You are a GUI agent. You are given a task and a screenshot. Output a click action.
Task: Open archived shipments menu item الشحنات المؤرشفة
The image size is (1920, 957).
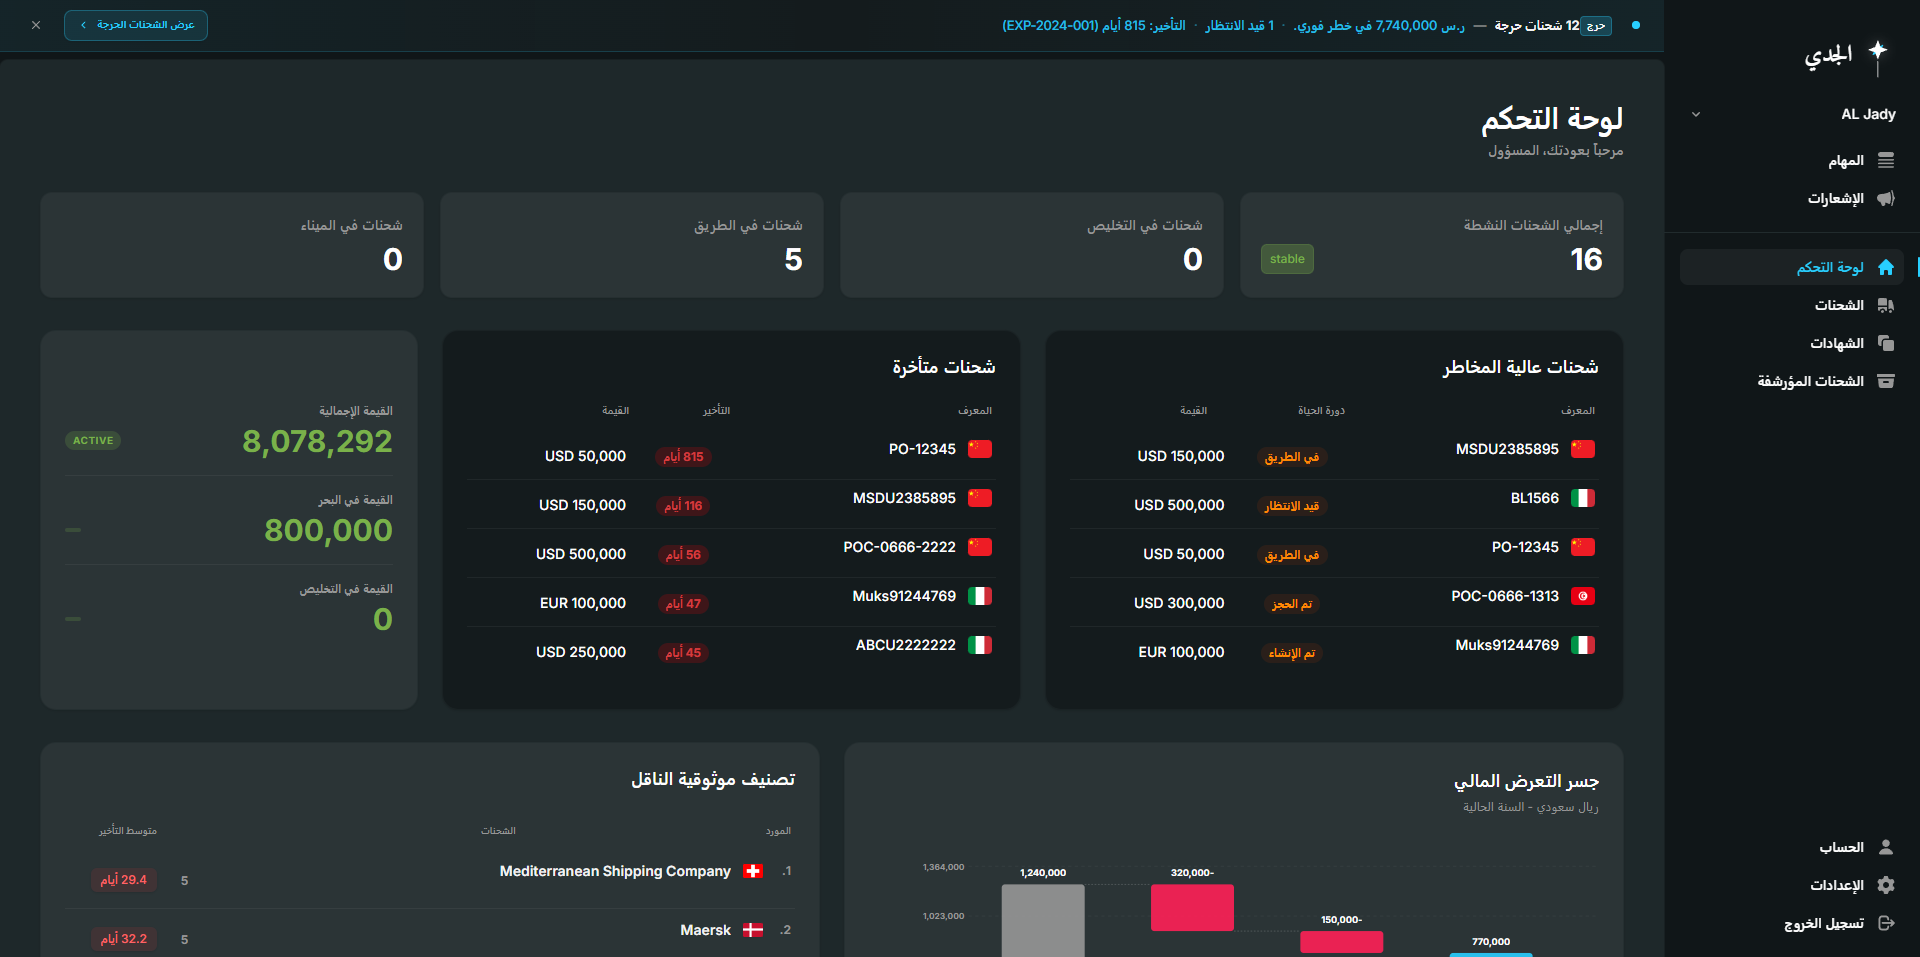[x=1791, y=381]
